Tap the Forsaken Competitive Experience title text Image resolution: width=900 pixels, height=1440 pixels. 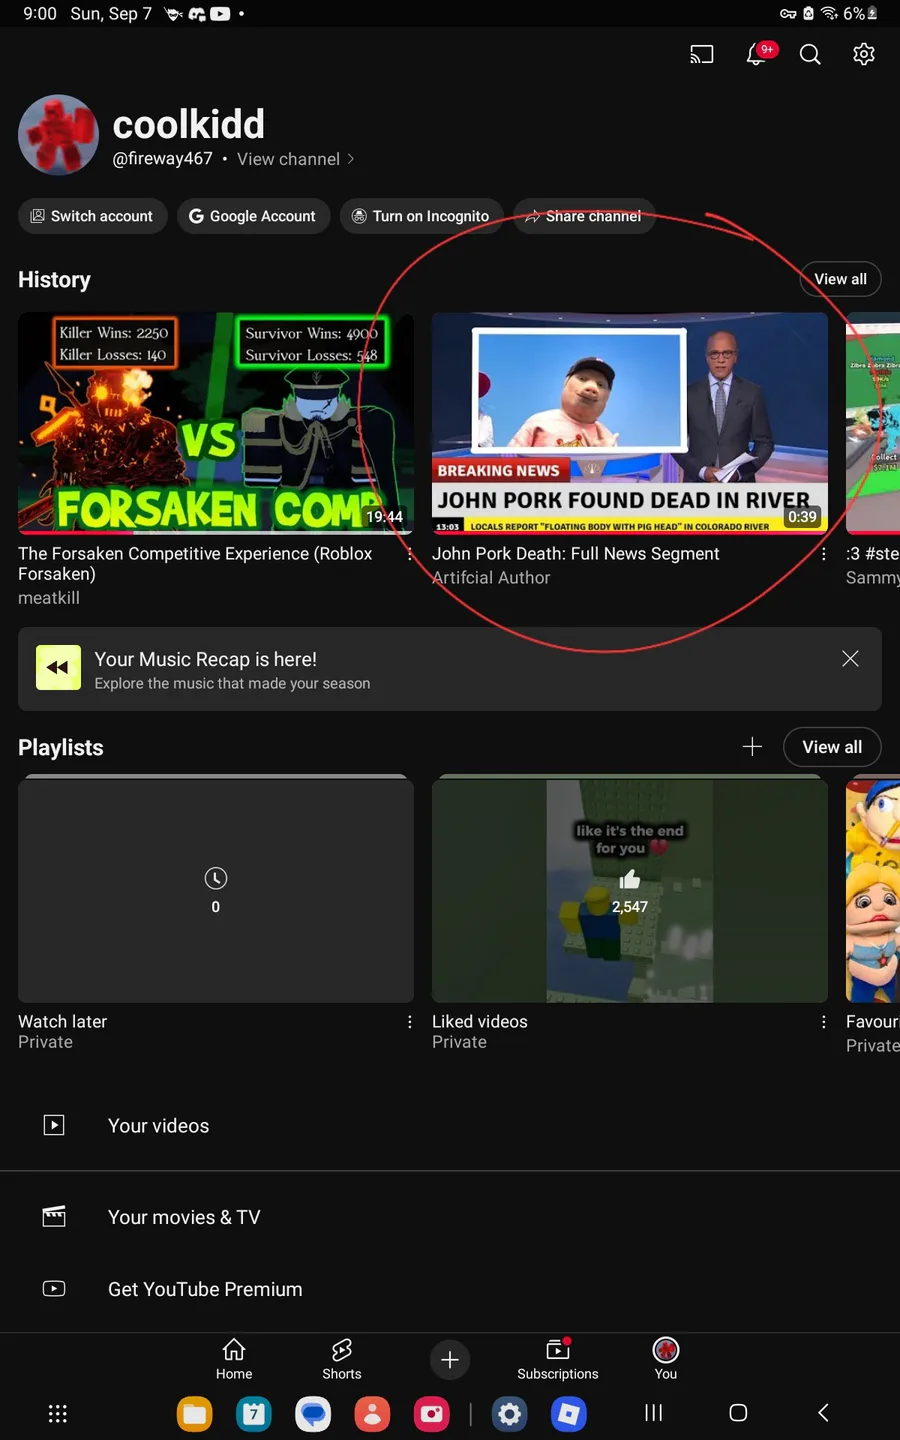[x=195, y=563]
